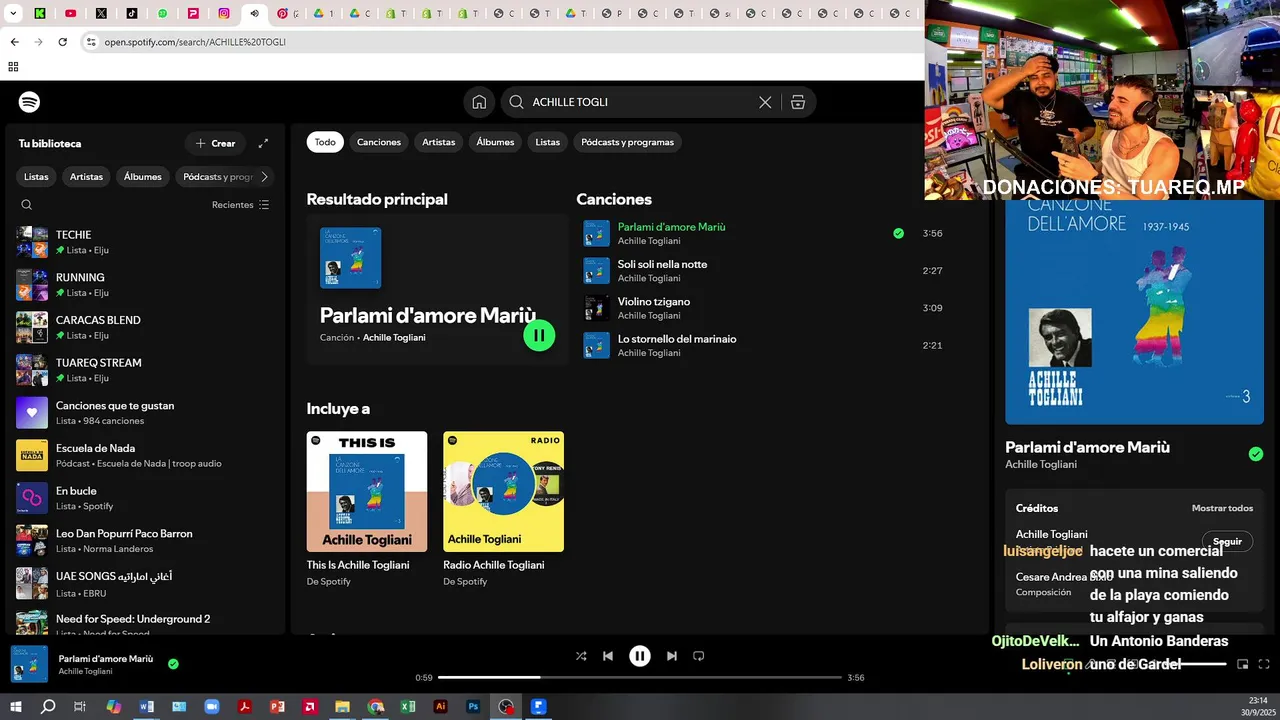This screenshot has width=1280, height=720.
Task: Show more library filters with the right chevron
Action: [x=264, y=177]
